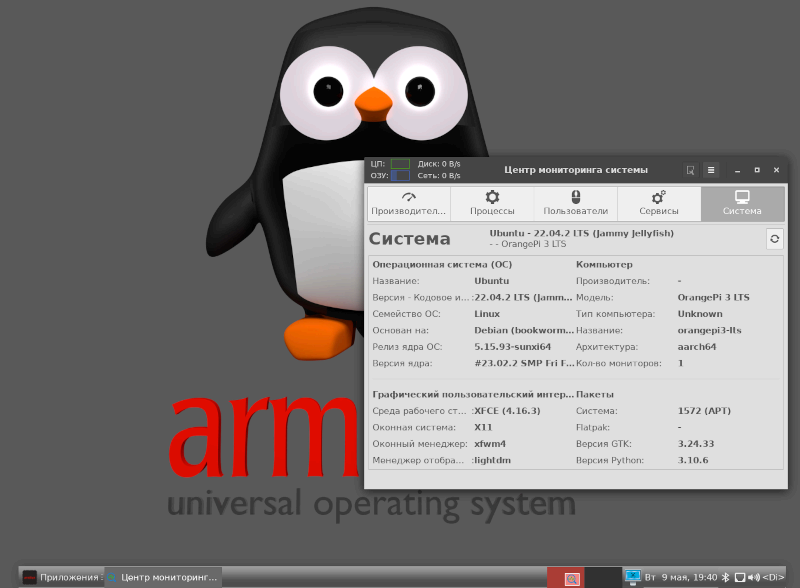Click the display icon in system tray
The width and height of the screenshot is (800, 588).
pyautogui.click(x=633, y=577)
